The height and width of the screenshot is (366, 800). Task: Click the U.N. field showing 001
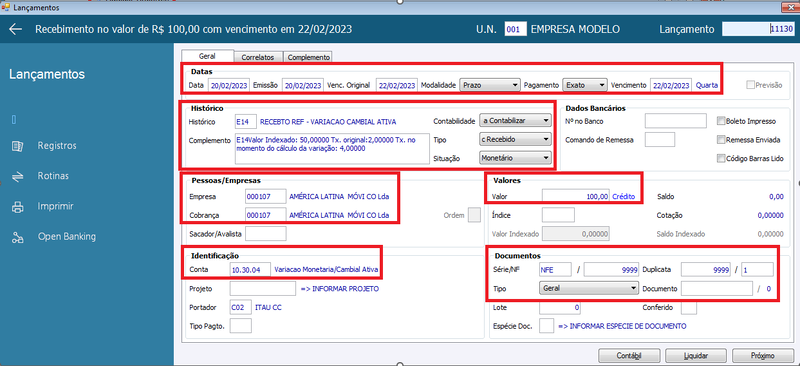[515, 30]
